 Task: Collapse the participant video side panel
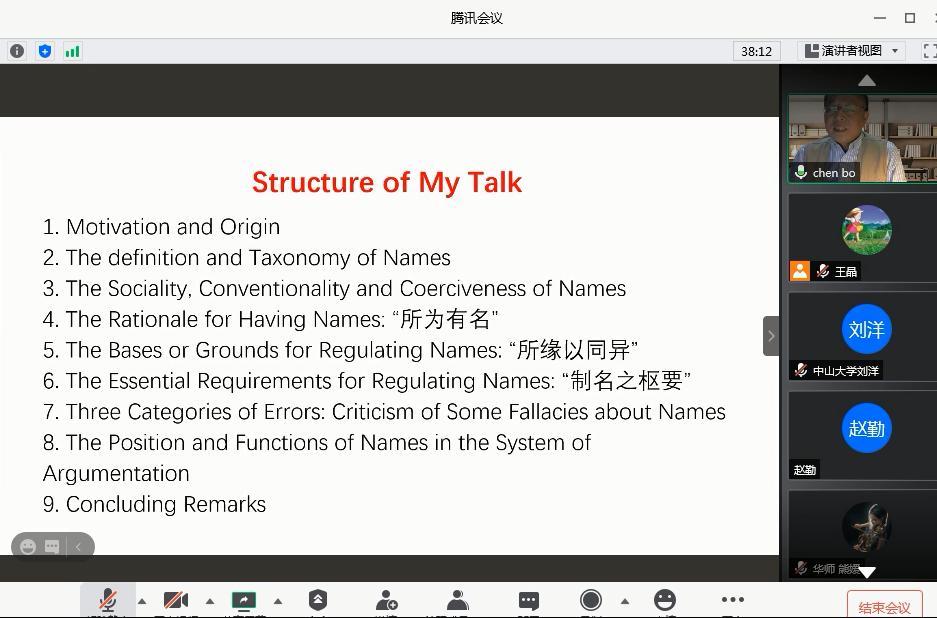(771, 336)
